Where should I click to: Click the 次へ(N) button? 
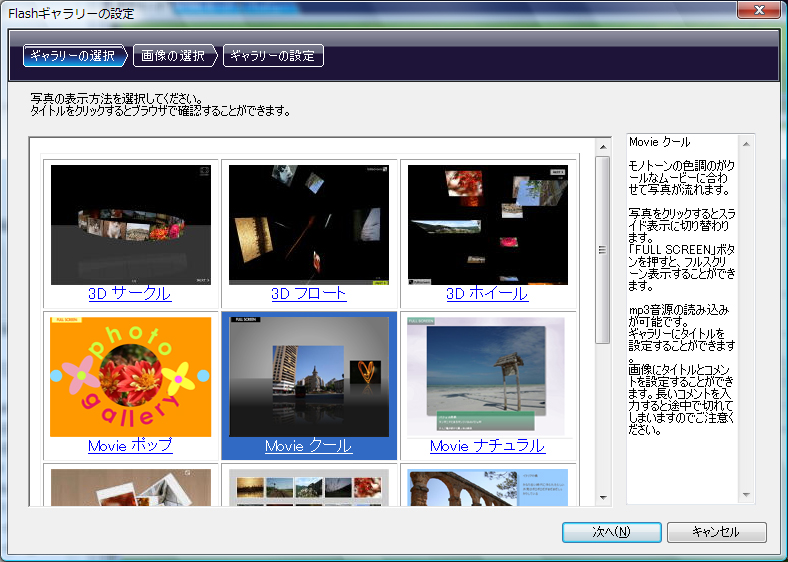coord(612,532)
